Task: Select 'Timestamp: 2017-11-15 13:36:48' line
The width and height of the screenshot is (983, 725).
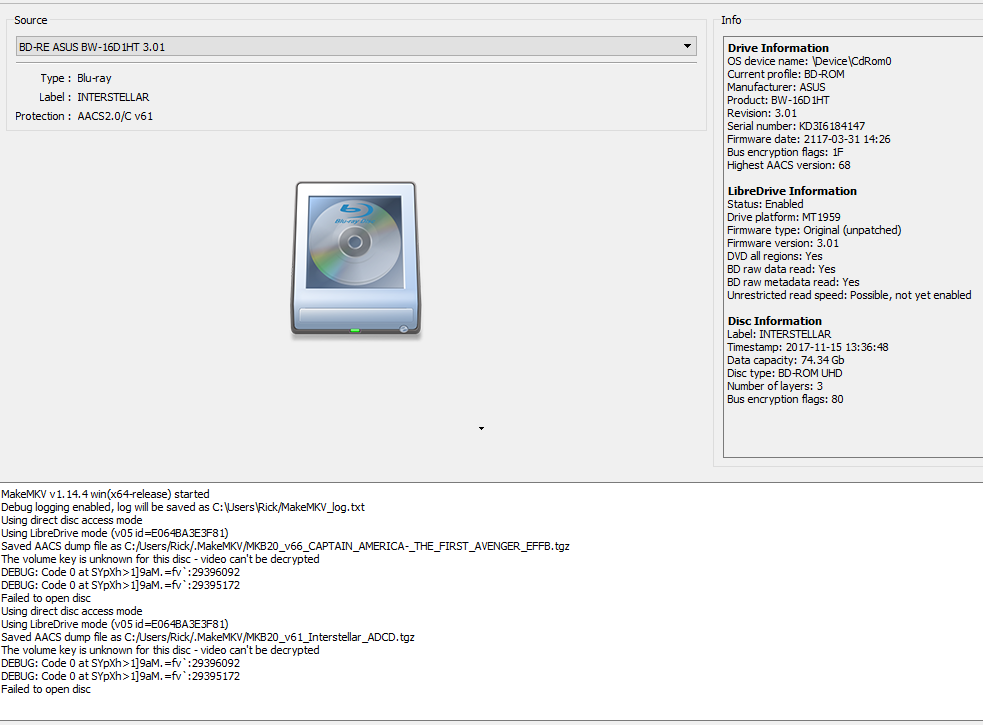Action: click(x=807, y=347)
